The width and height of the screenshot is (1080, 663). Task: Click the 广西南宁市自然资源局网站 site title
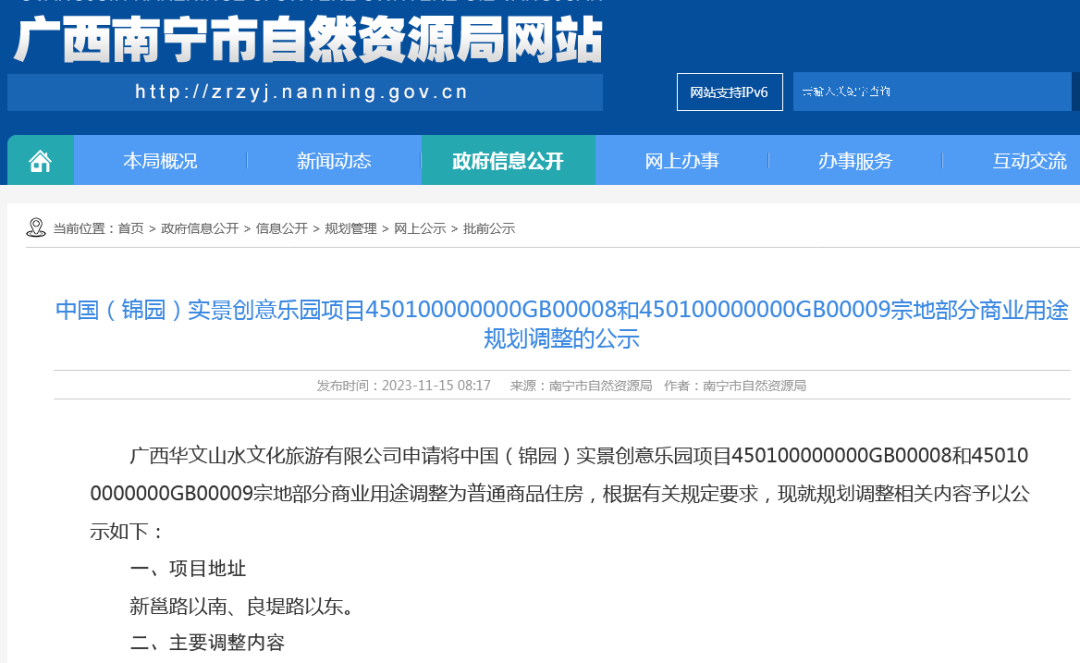308,42
